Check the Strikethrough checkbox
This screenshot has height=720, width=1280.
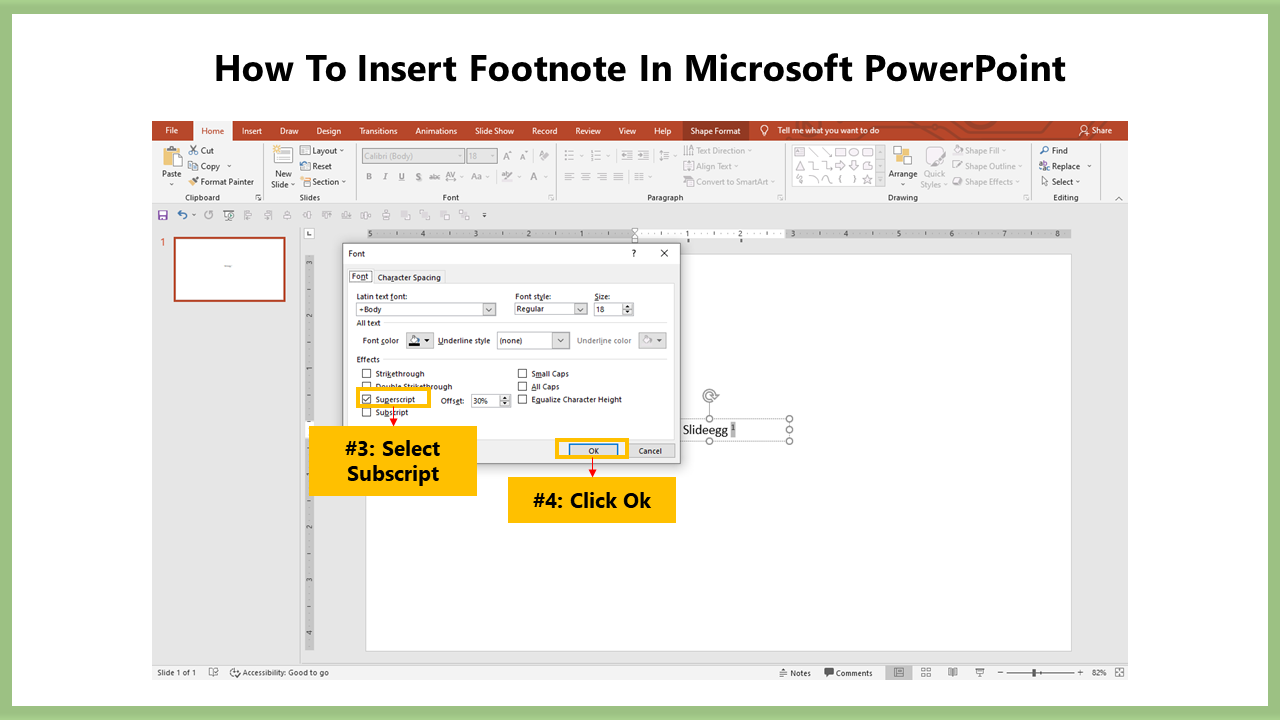pyautogui.click(x=367, y=374)
